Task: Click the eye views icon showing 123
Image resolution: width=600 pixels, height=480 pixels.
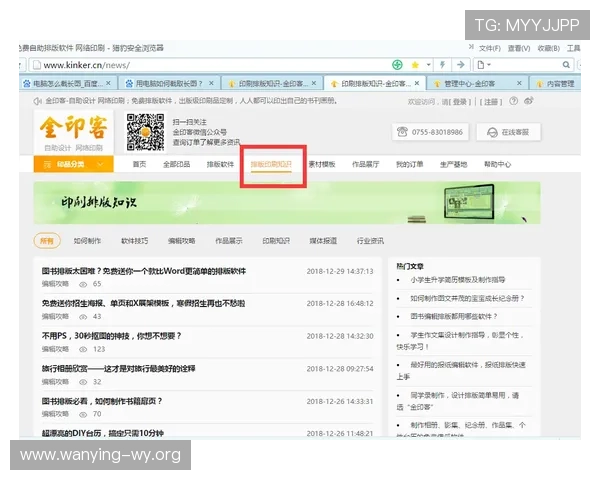Action: [x=83, y=349]
